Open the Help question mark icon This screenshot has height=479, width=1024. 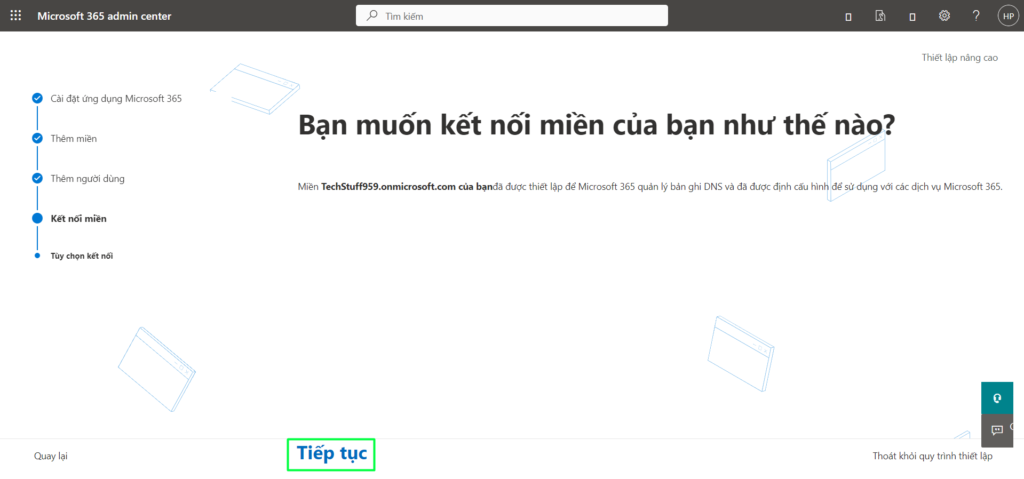[975, 16]
